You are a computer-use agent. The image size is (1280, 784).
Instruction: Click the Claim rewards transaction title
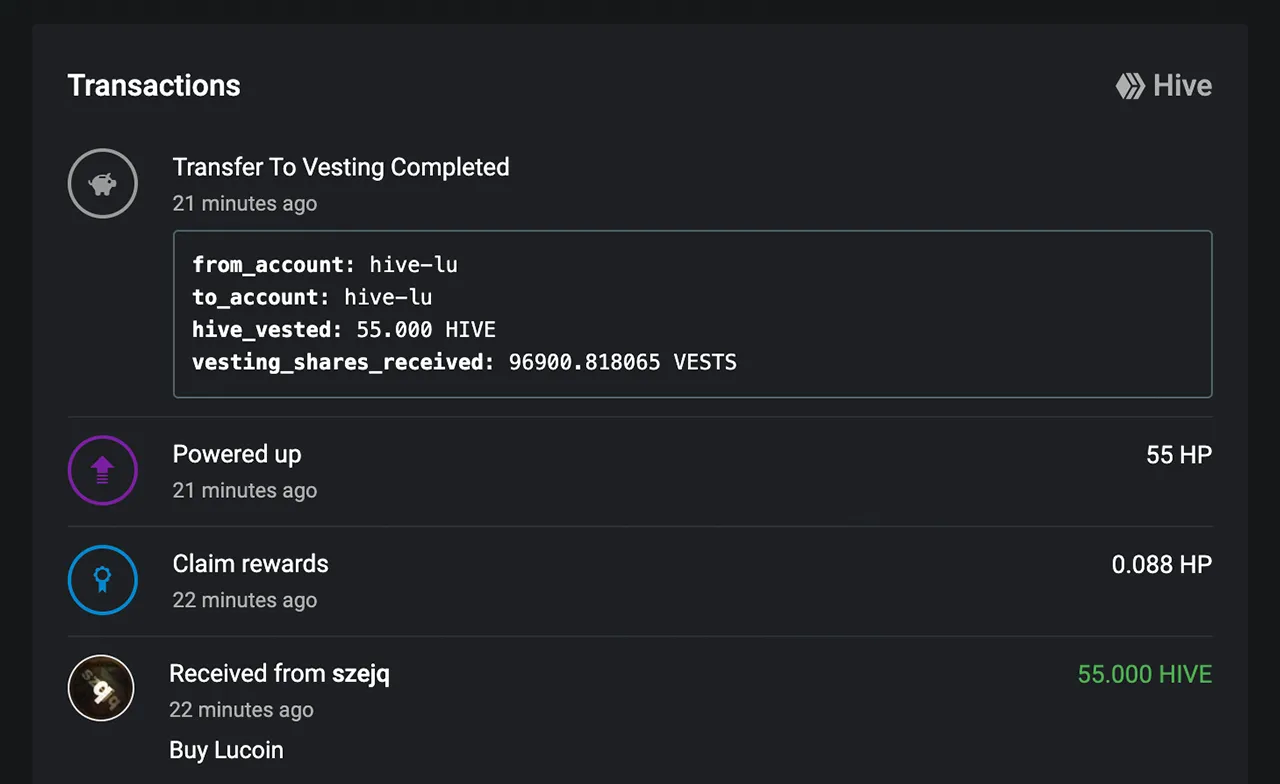point(250,564)
